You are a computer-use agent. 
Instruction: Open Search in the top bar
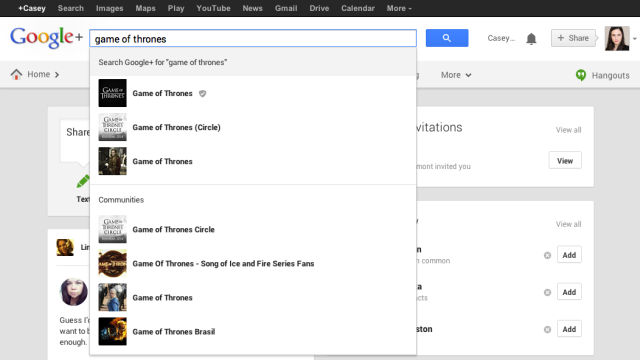click(x=71, y=8)
